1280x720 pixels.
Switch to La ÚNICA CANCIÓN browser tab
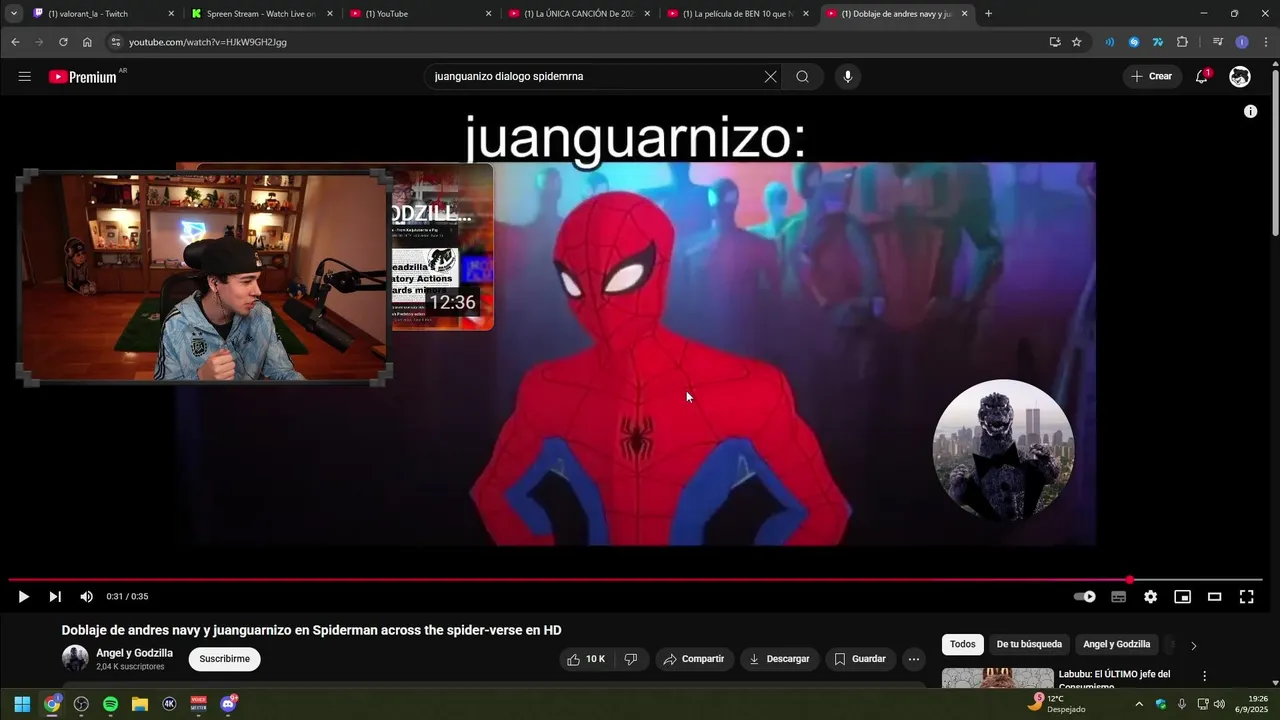click(x=580, y=14)
